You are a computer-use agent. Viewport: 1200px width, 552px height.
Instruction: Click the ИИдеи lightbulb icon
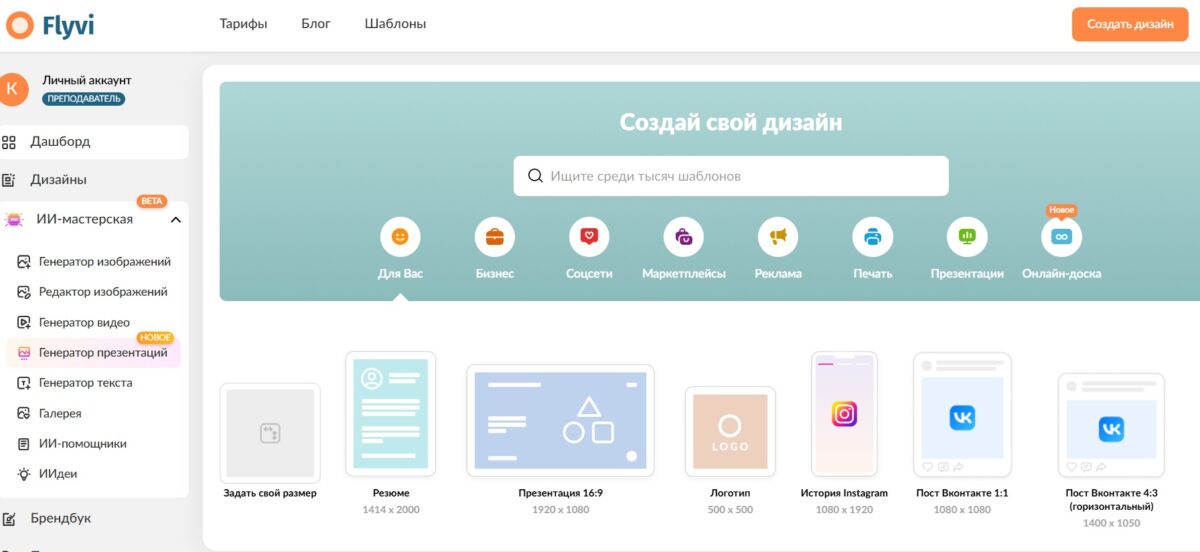(x=24, y=474)
